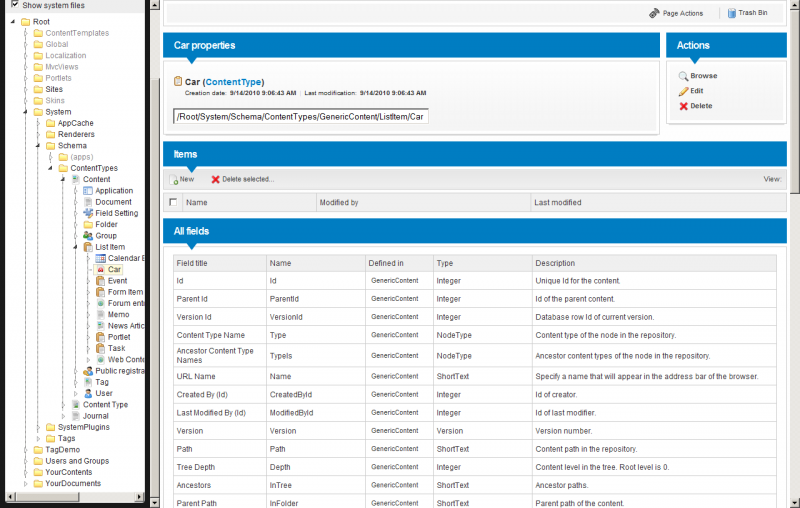Click the Calendar Event node icon
Screen dimensions: 800x508
tap(101, 258)
